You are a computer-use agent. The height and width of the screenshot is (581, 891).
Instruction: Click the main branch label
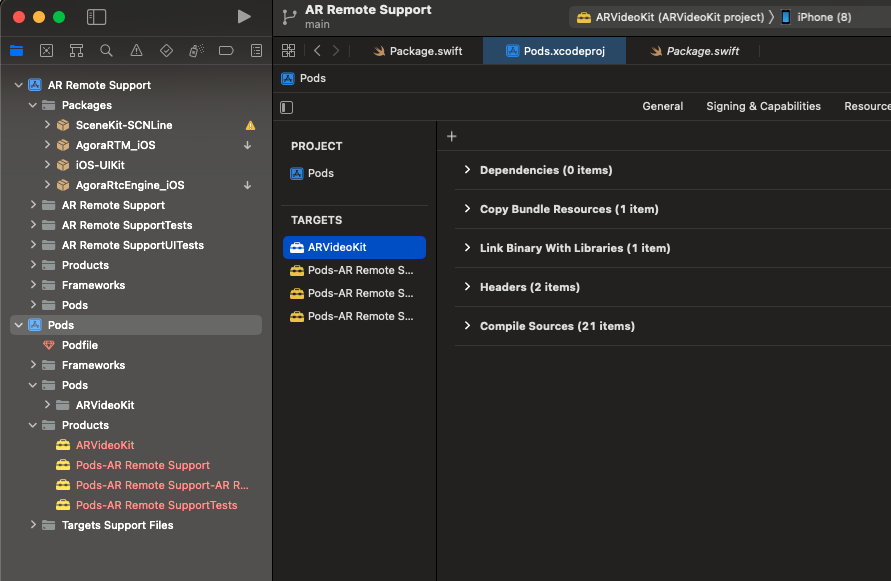click(x=317, y=24)
